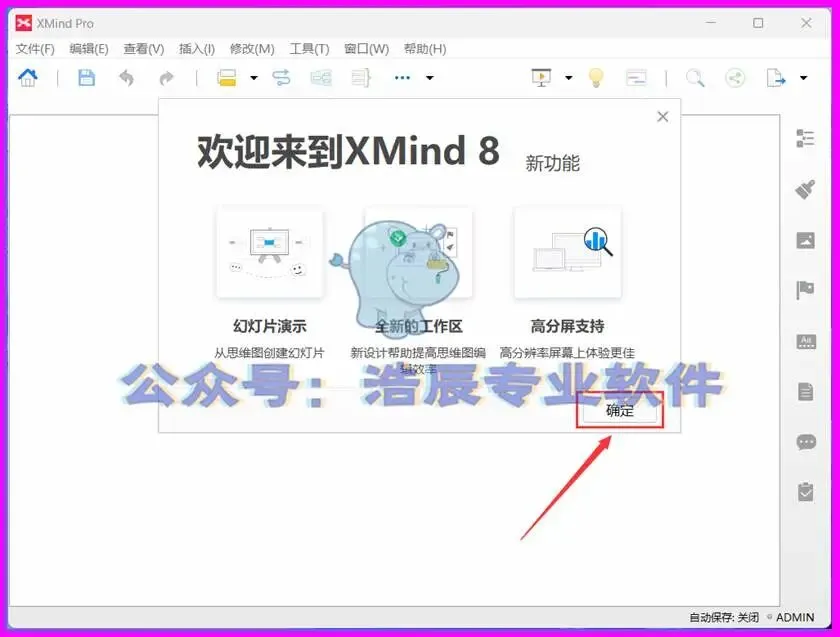
Task: Select the 幻灯片演示 feature thumbnail
Action: click(x=269, y=252)
